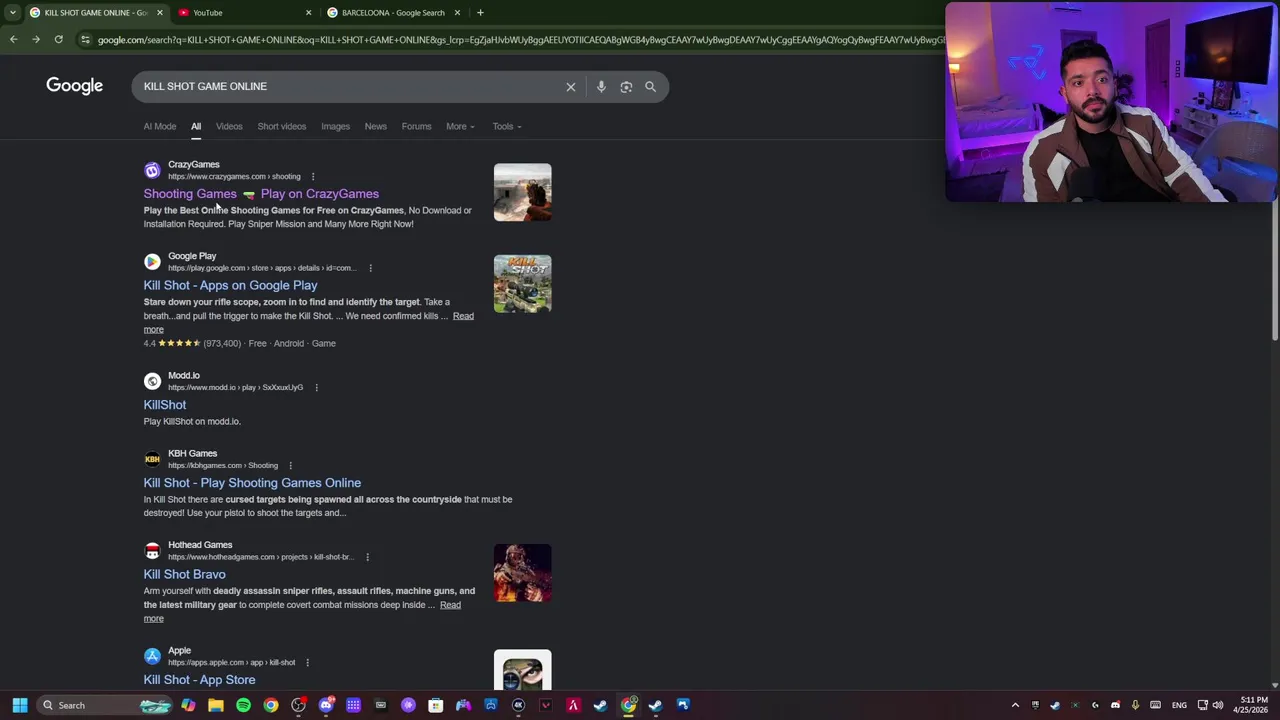1280x720 pixels.
Task: Open File Explorer from the taskbar
Action: click(x=215, y=706)
